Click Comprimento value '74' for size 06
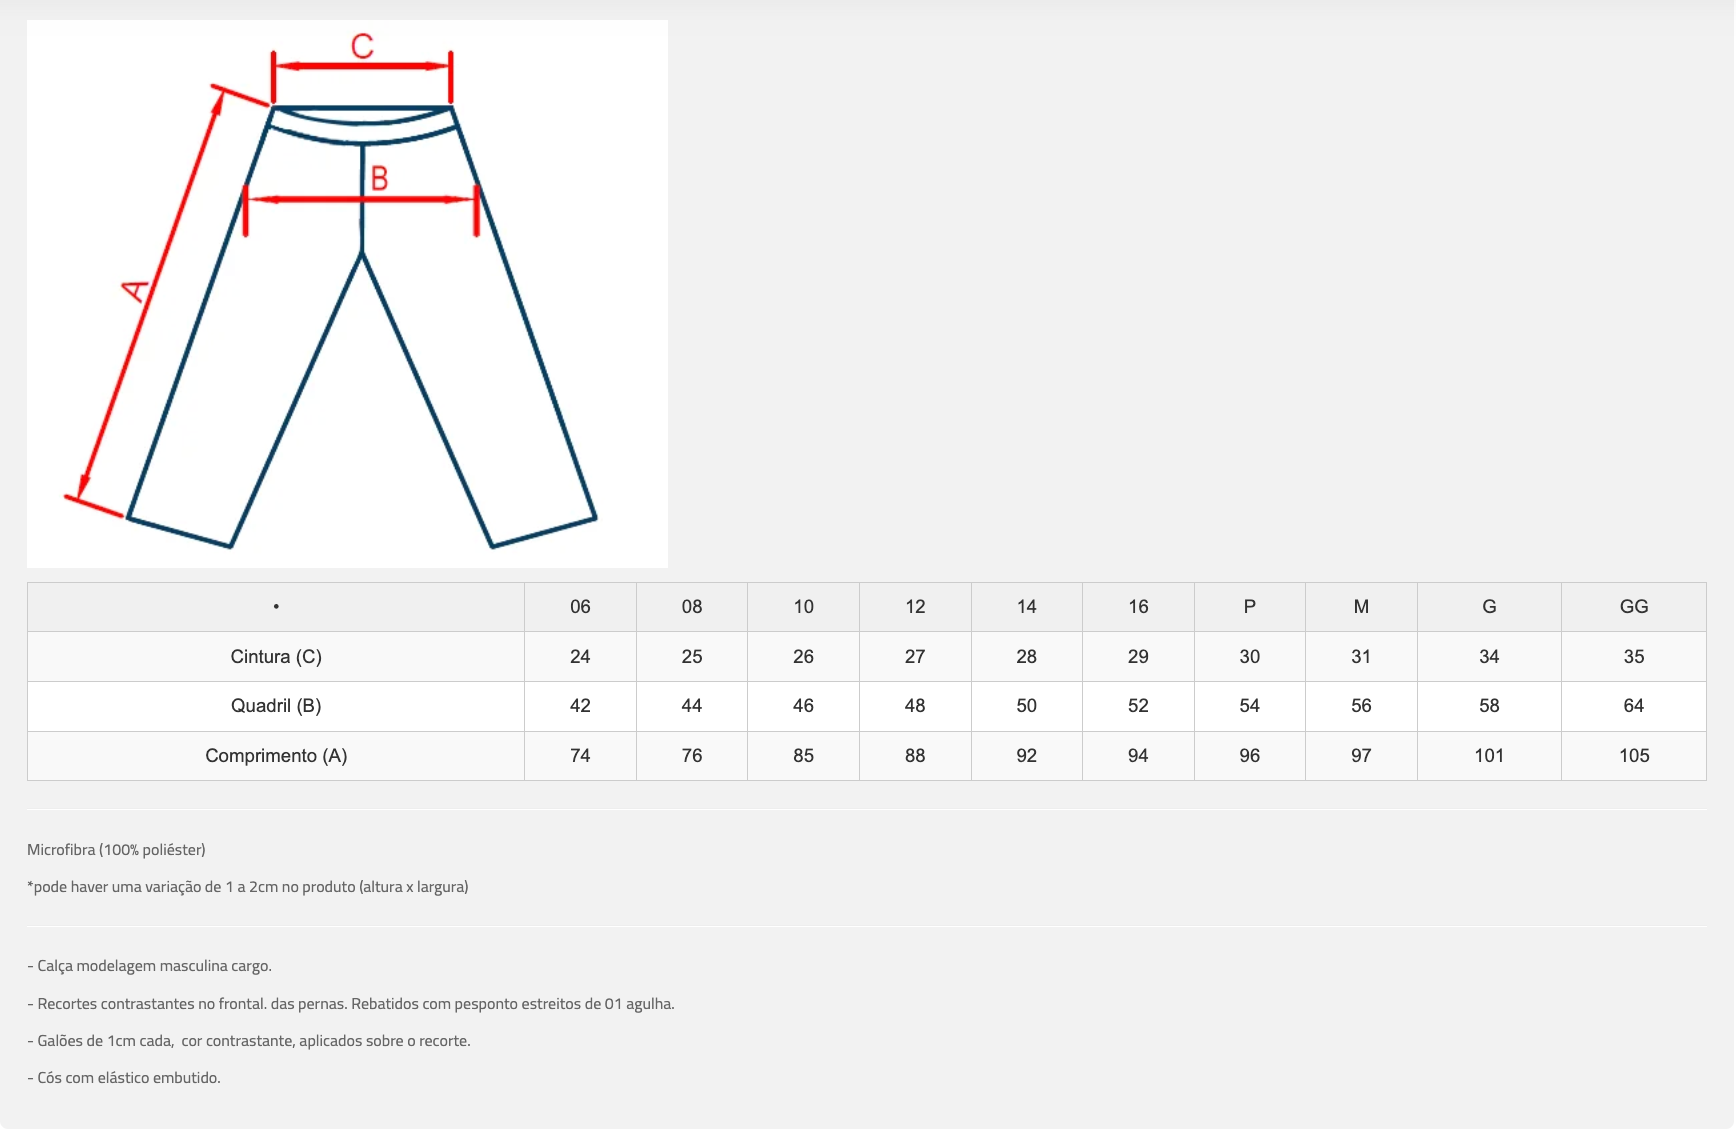The height and width of the screenshot is (1130, 1736). click(580, 756)
